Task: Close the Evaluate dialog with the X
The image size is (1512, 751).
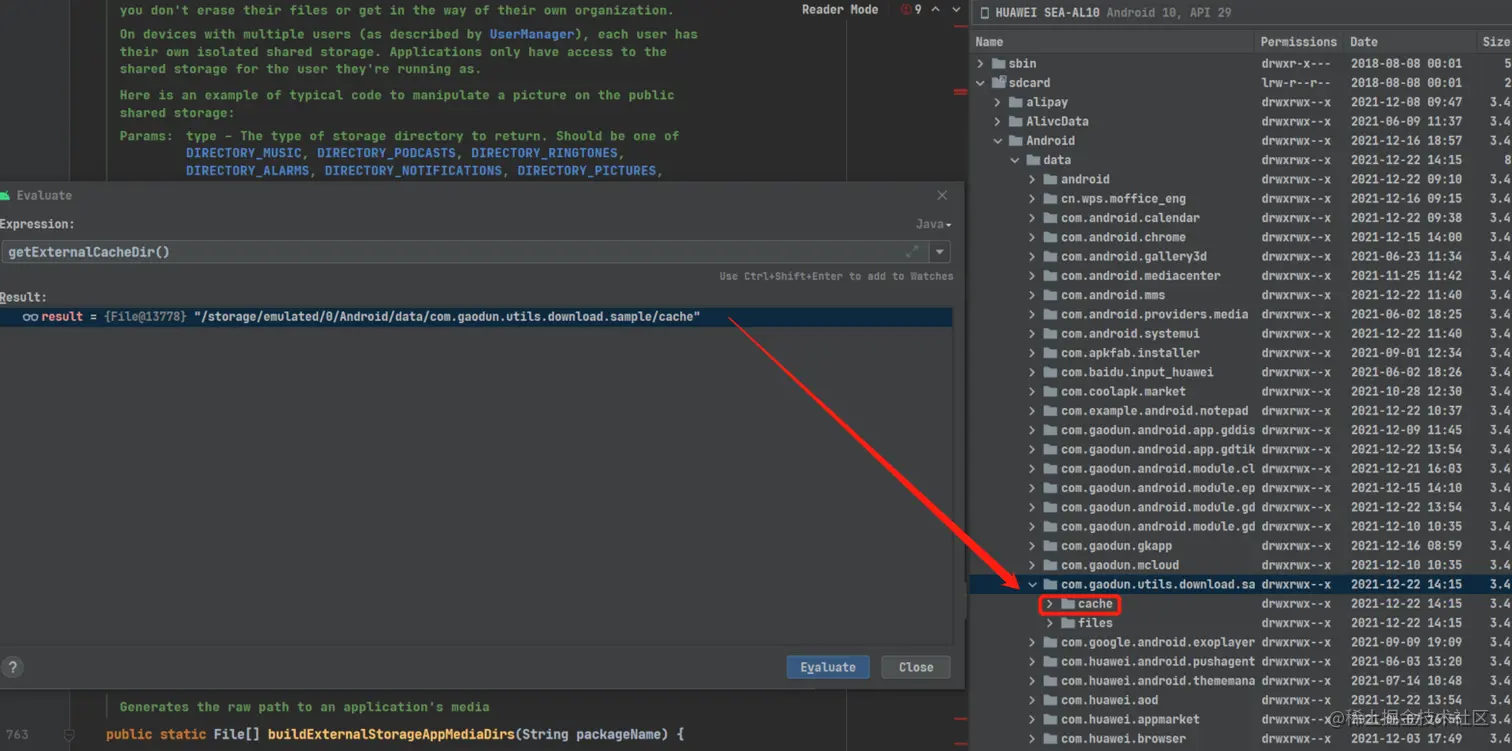Action: click(x=942, y=196)
